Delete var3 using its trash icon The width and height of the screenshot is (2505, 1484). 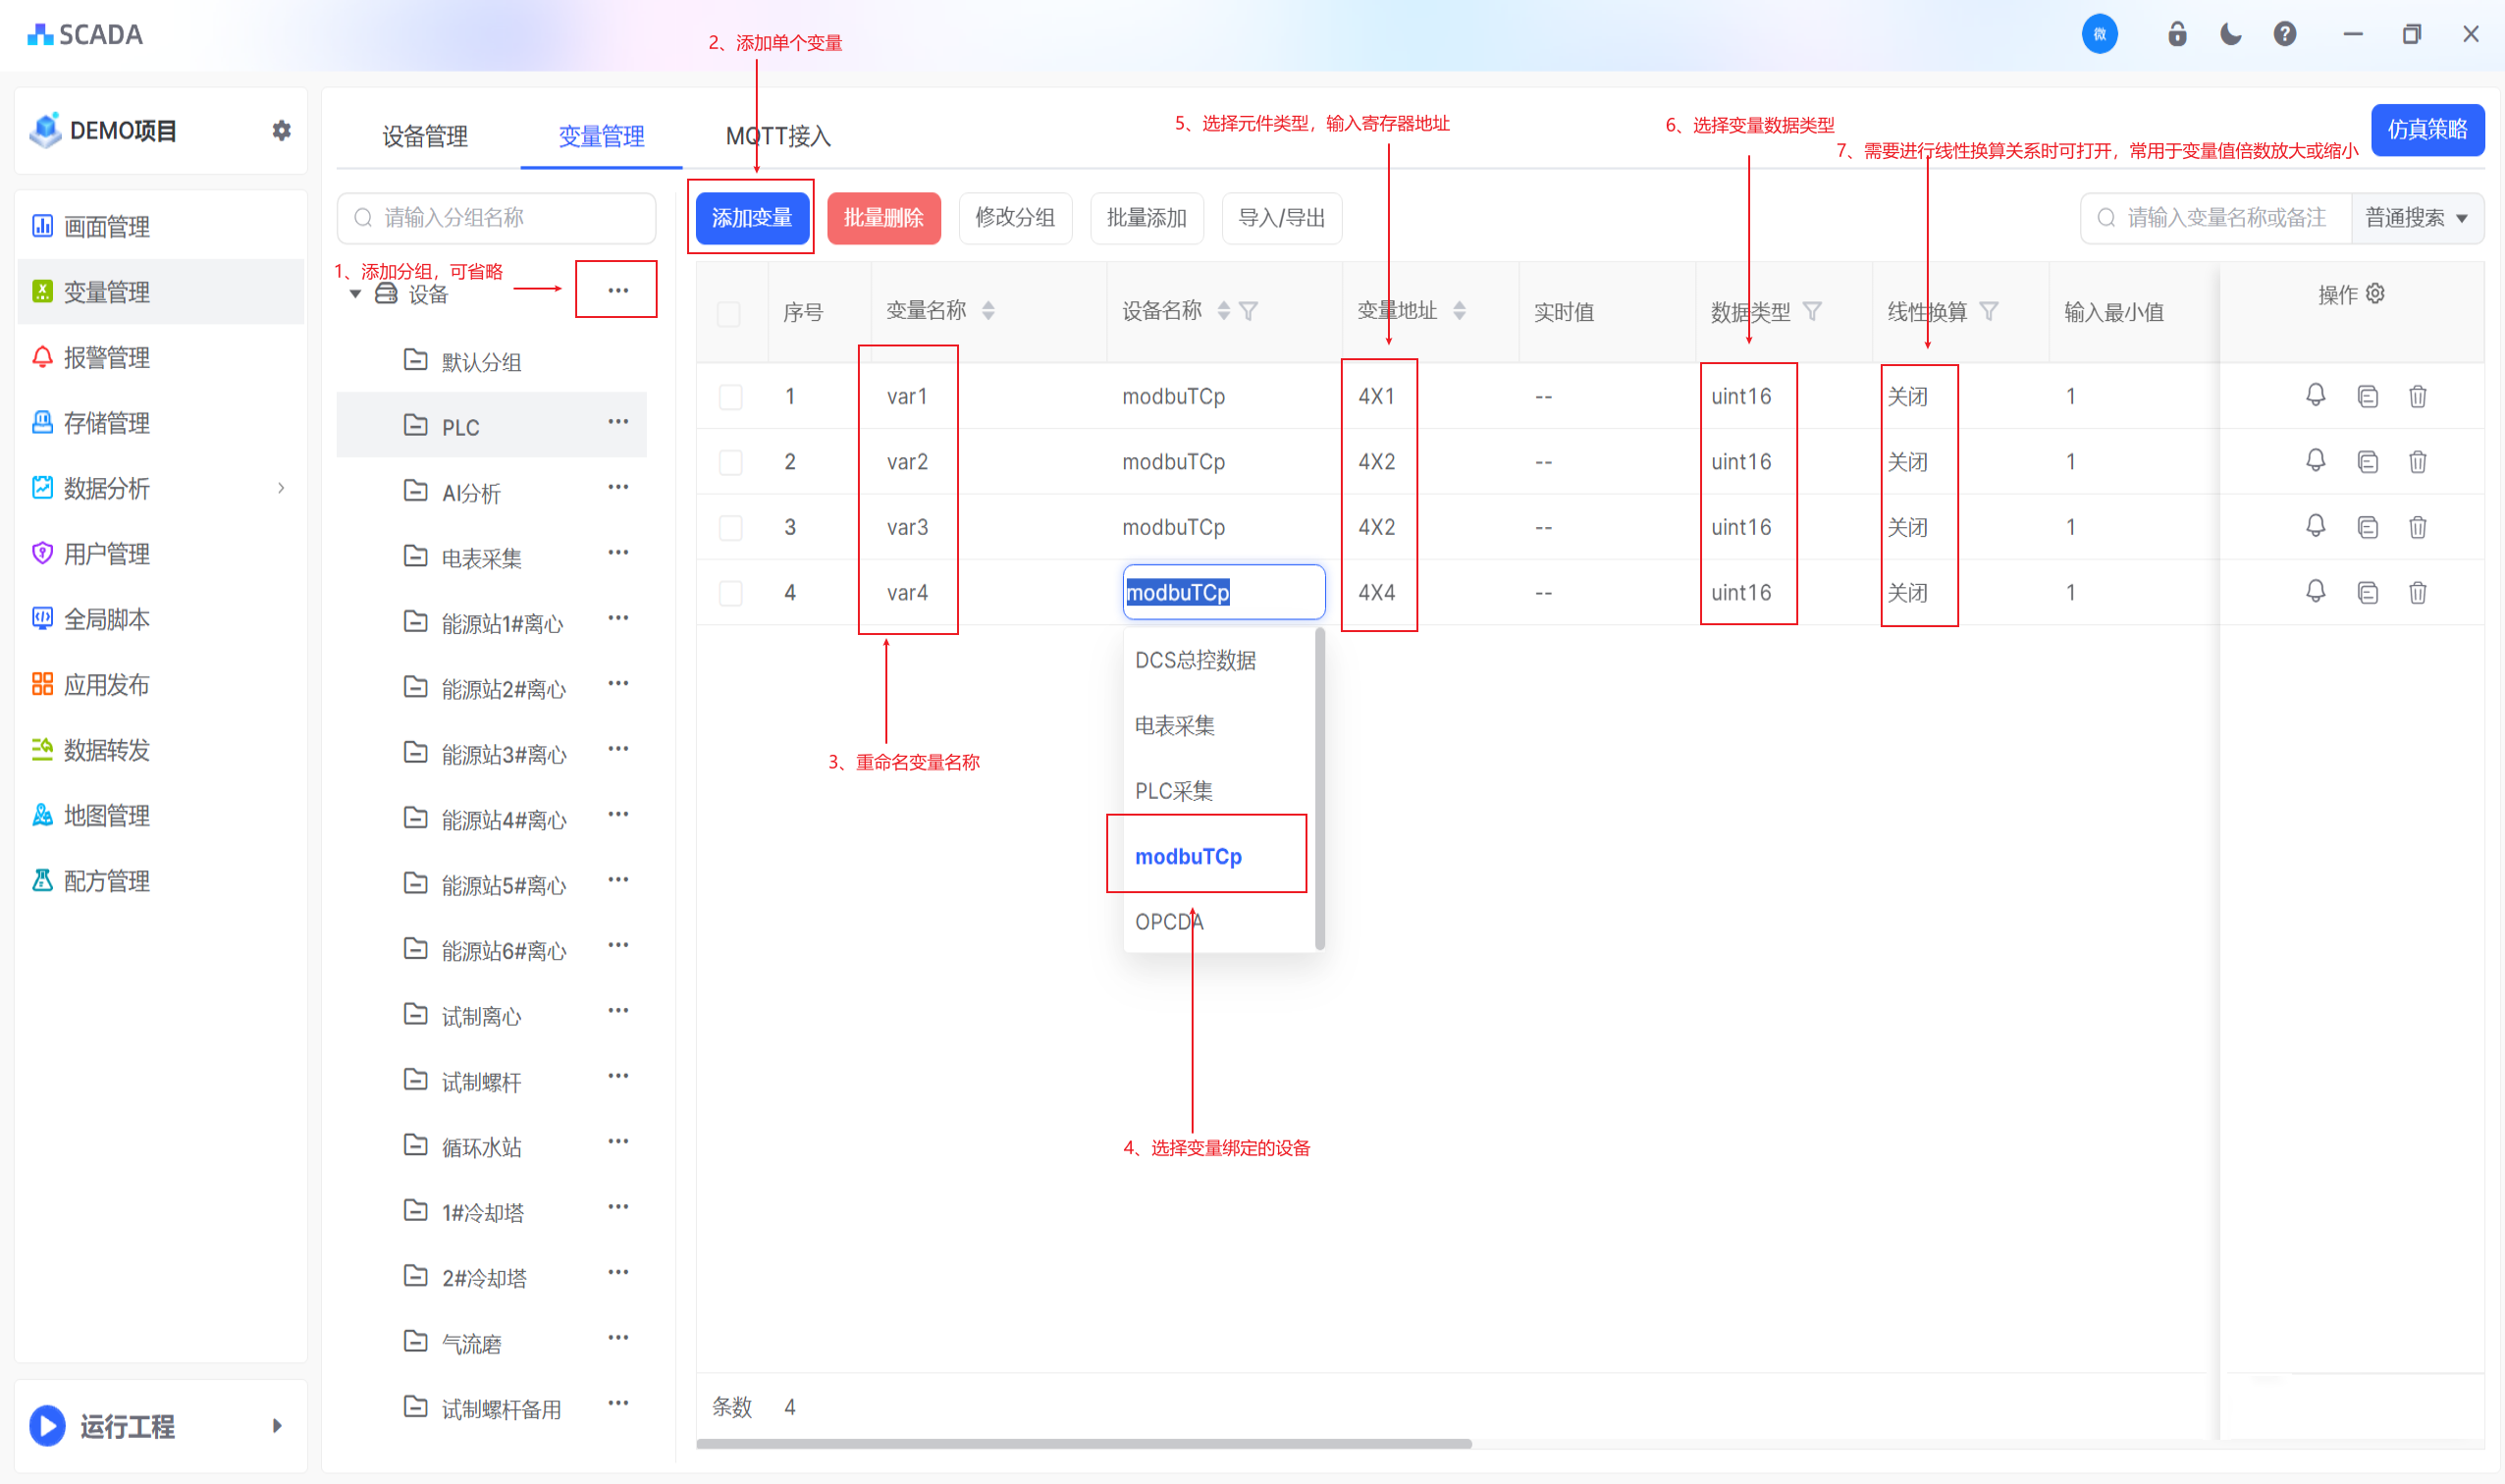[x=2417, y=527]
